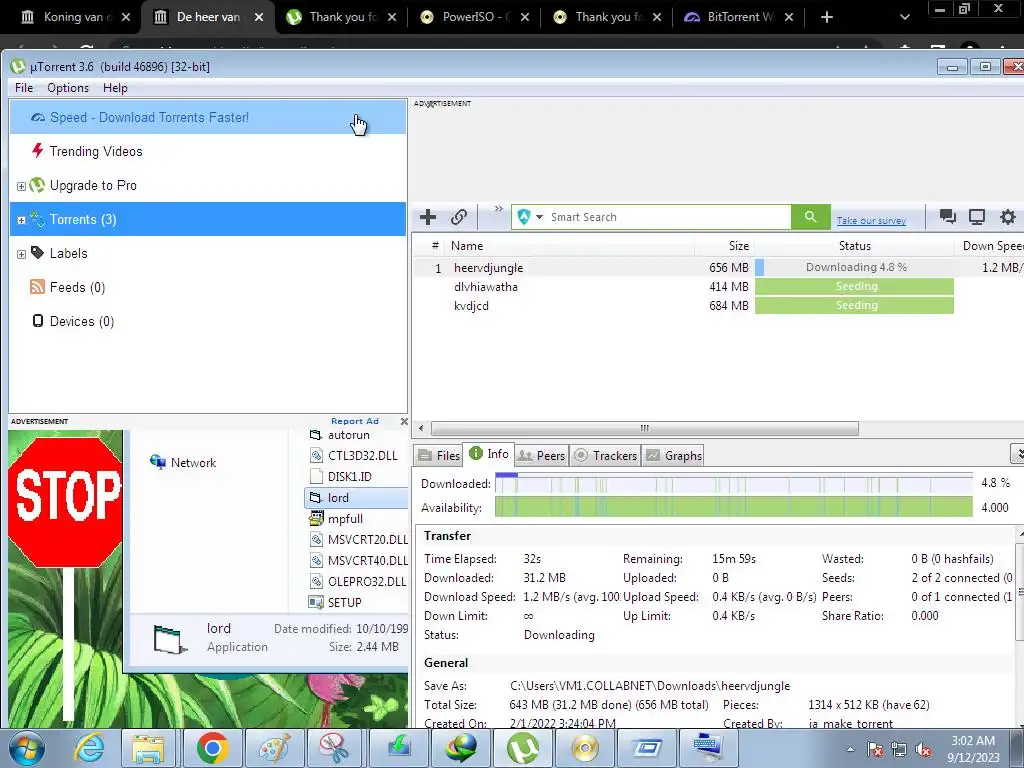
Task: Click the search provider shield icon
Action: point(524,217)
